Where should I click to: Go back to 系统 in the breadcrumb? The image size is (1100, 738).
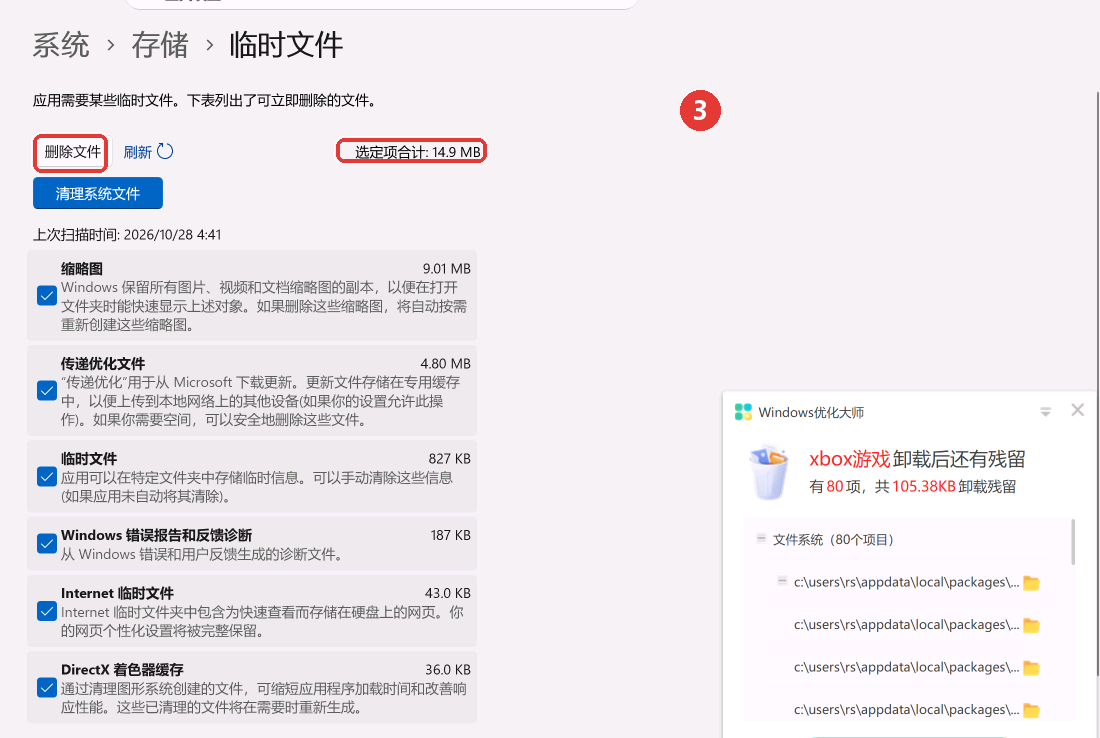pyautogui.click(x=61, y=46)
